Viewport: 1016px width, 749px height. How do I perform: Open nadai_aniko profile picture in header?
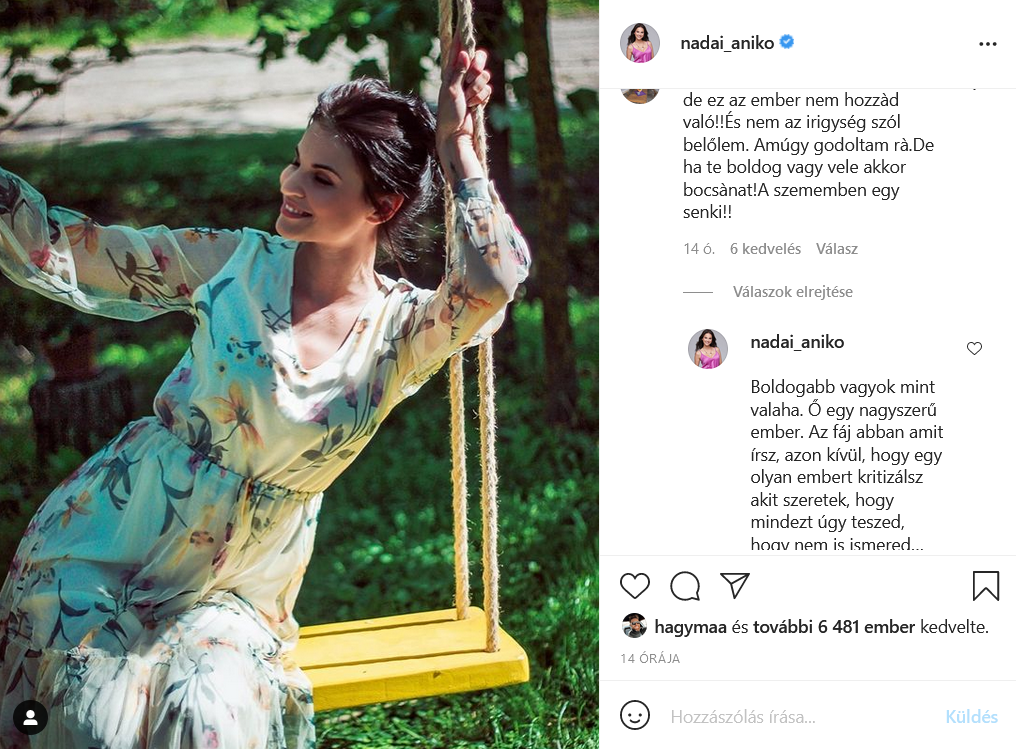640,43
